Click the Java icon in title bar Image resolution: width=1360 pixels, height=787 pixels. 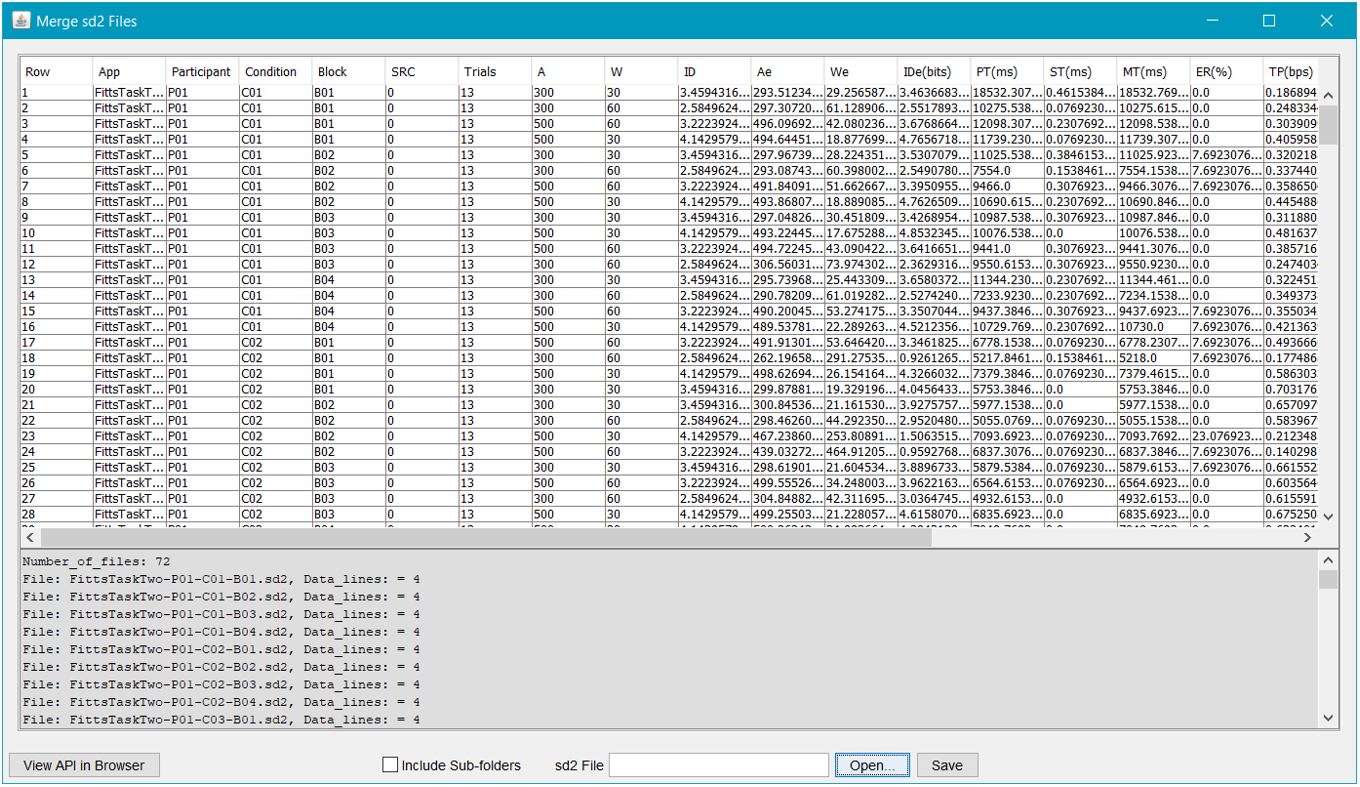click(x=20, y=20)
